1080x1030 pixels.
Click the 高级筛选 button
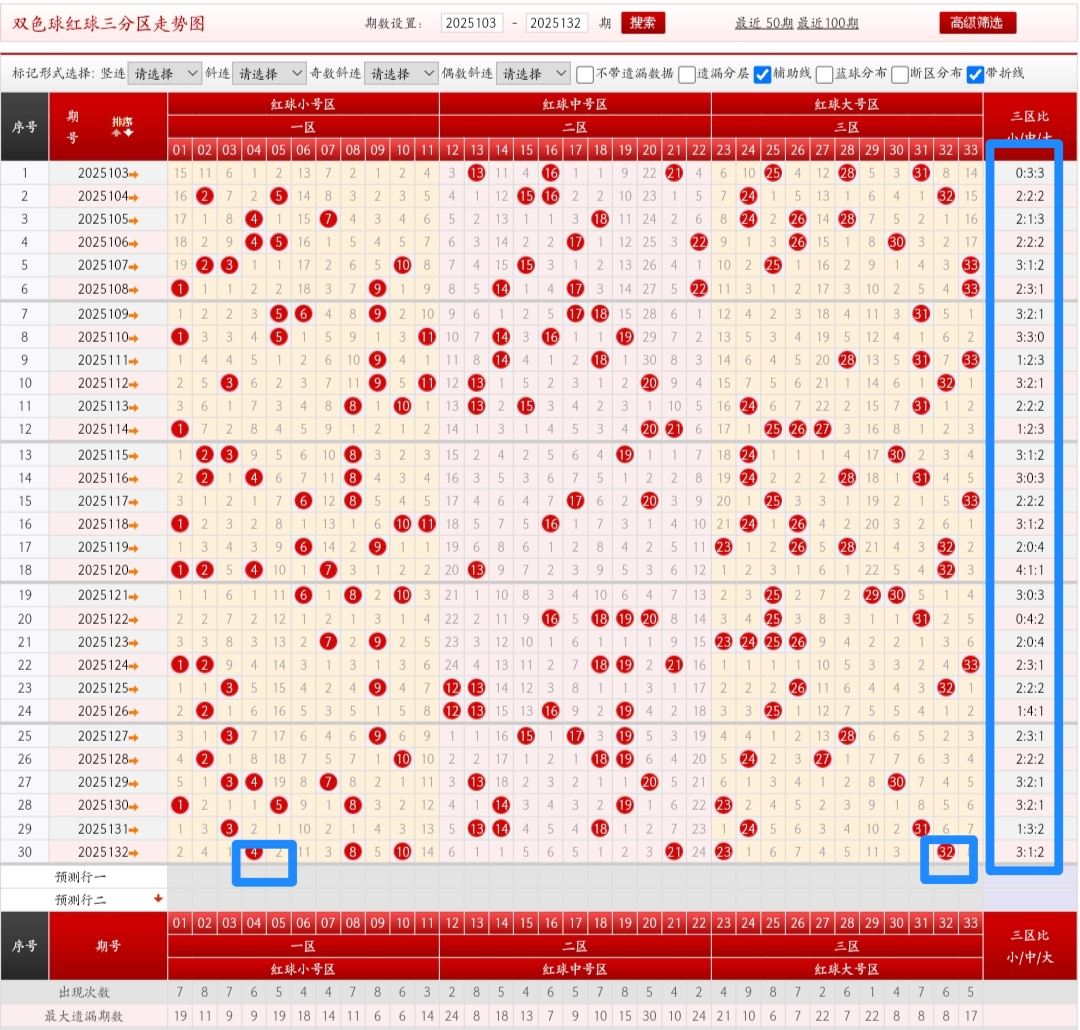coord(977,23)
